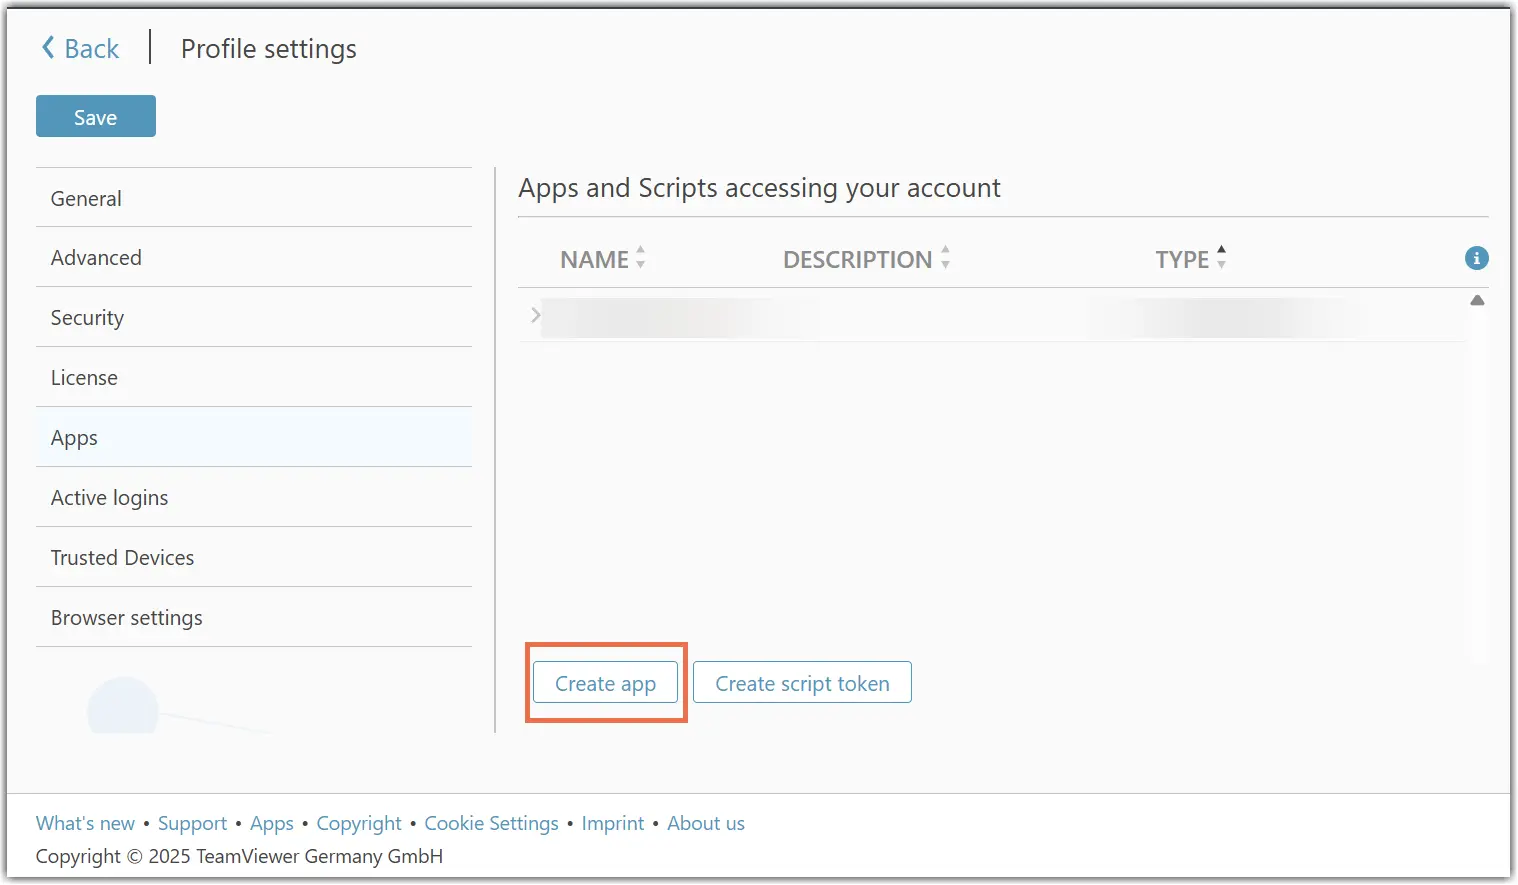Sort table by NAME column
This screenshot has height=885, width=1518.
click(603, 259)
